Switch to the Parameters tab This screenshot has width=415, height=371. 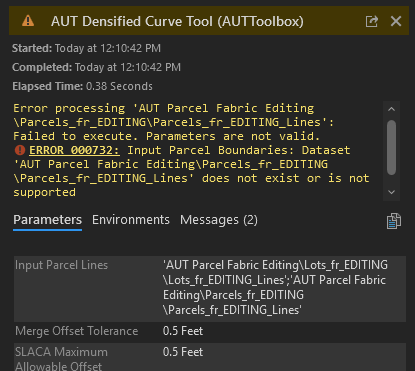(x=47, y=220)
